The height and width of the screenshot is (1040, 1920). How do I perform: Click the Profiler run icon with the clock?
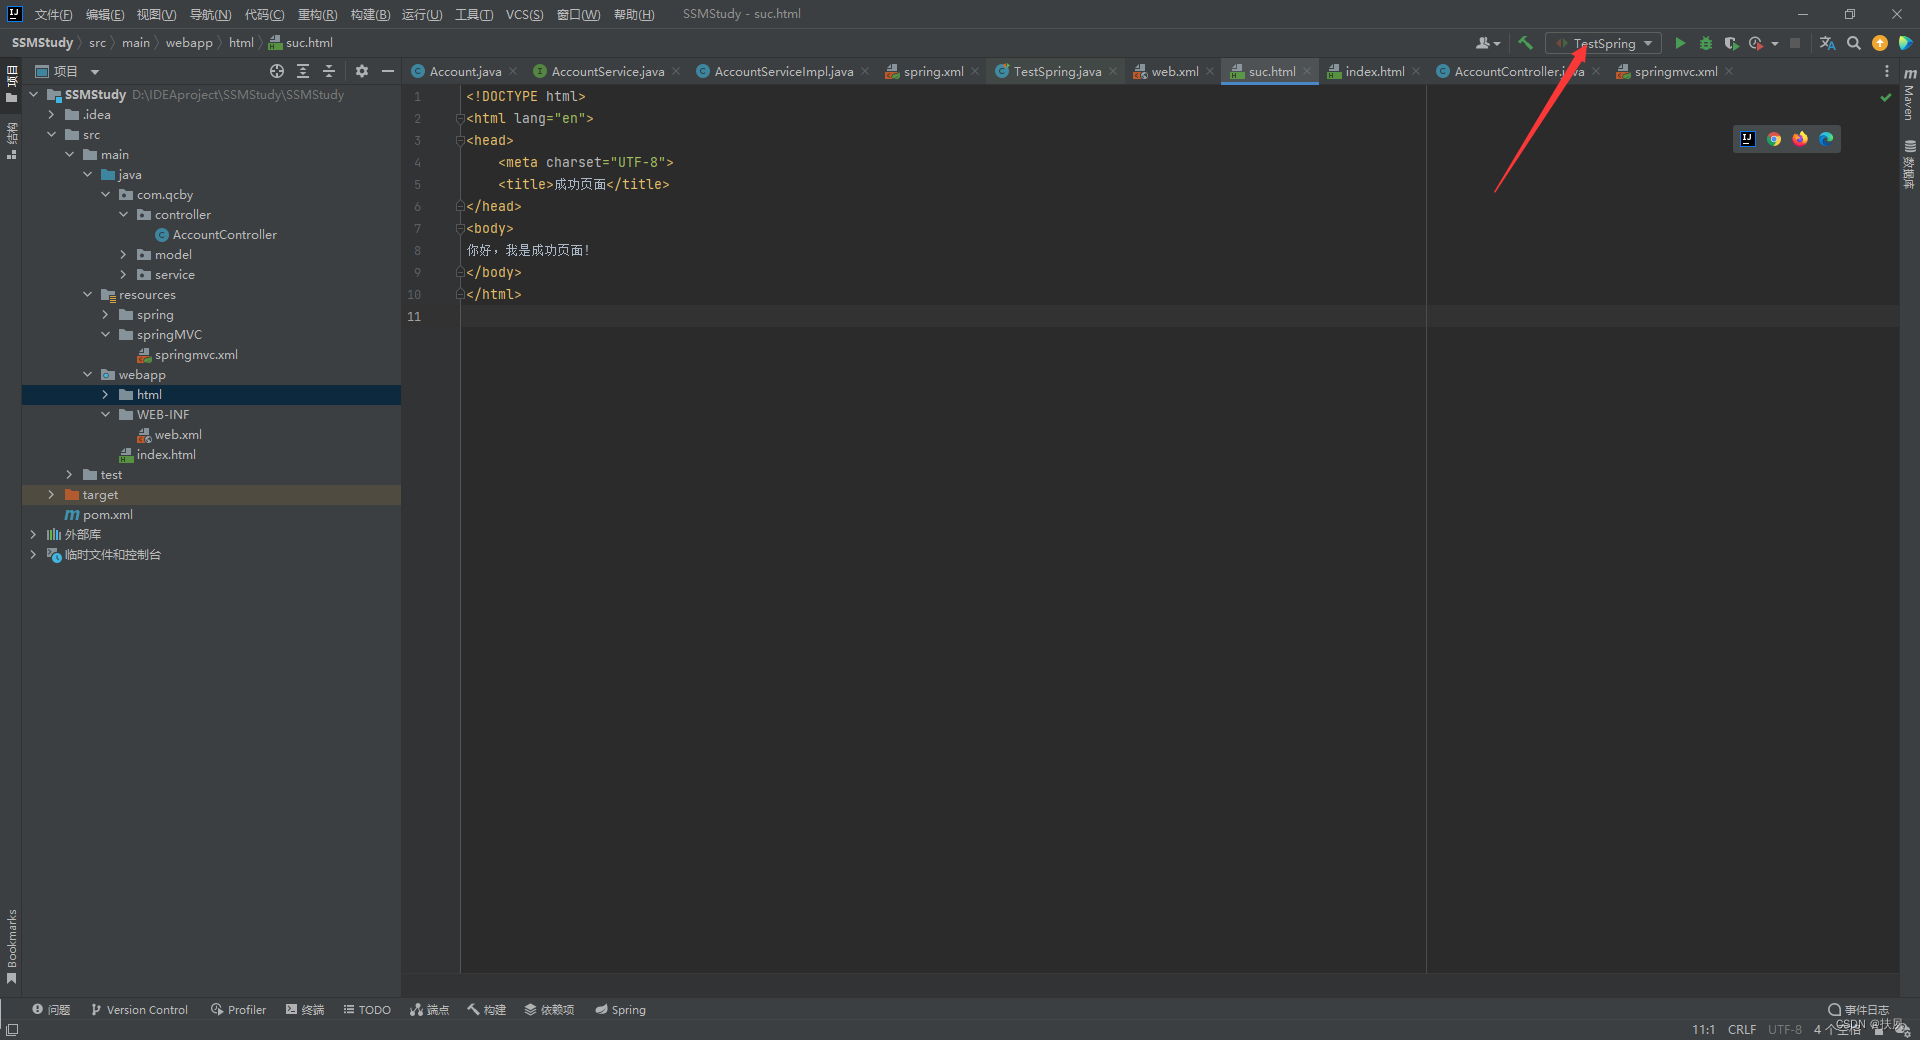[x=1756, y=43]
